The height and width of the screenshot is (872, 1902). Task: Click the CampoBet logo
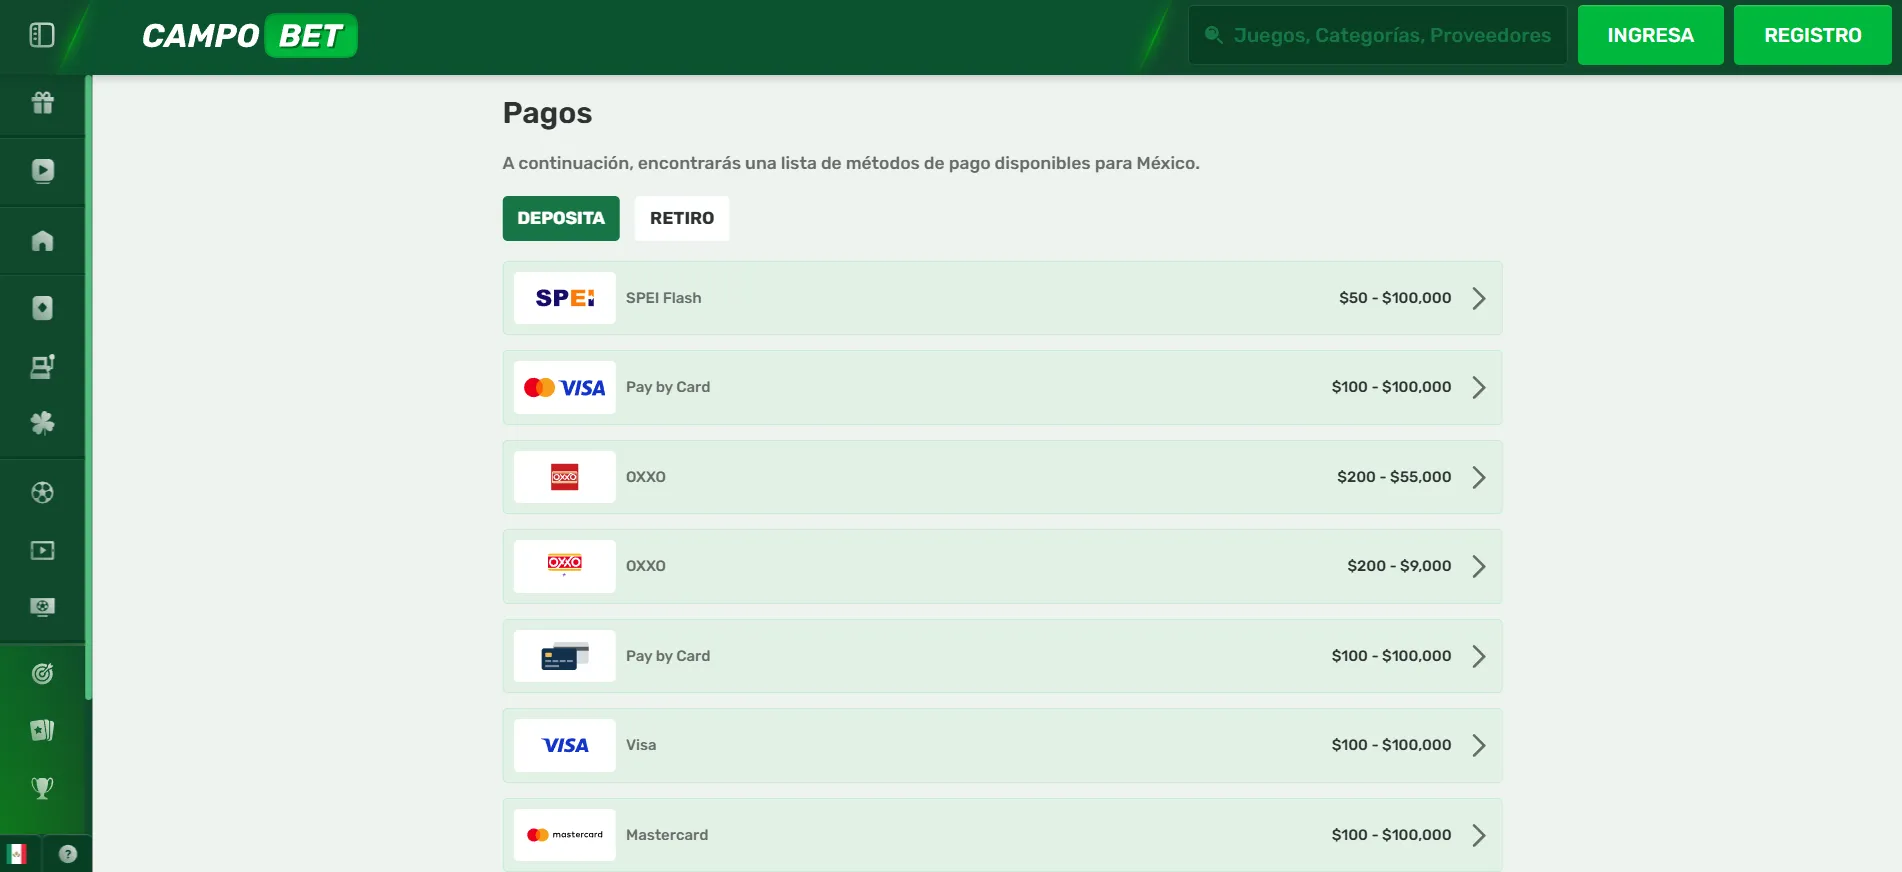coord(249,36)
